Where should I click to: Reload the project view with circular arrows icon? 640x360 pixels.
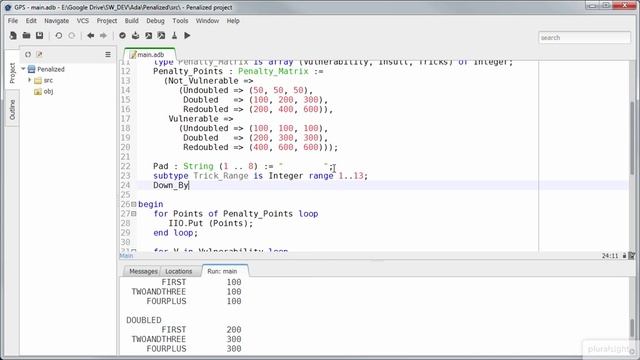[x=28, y=54]
